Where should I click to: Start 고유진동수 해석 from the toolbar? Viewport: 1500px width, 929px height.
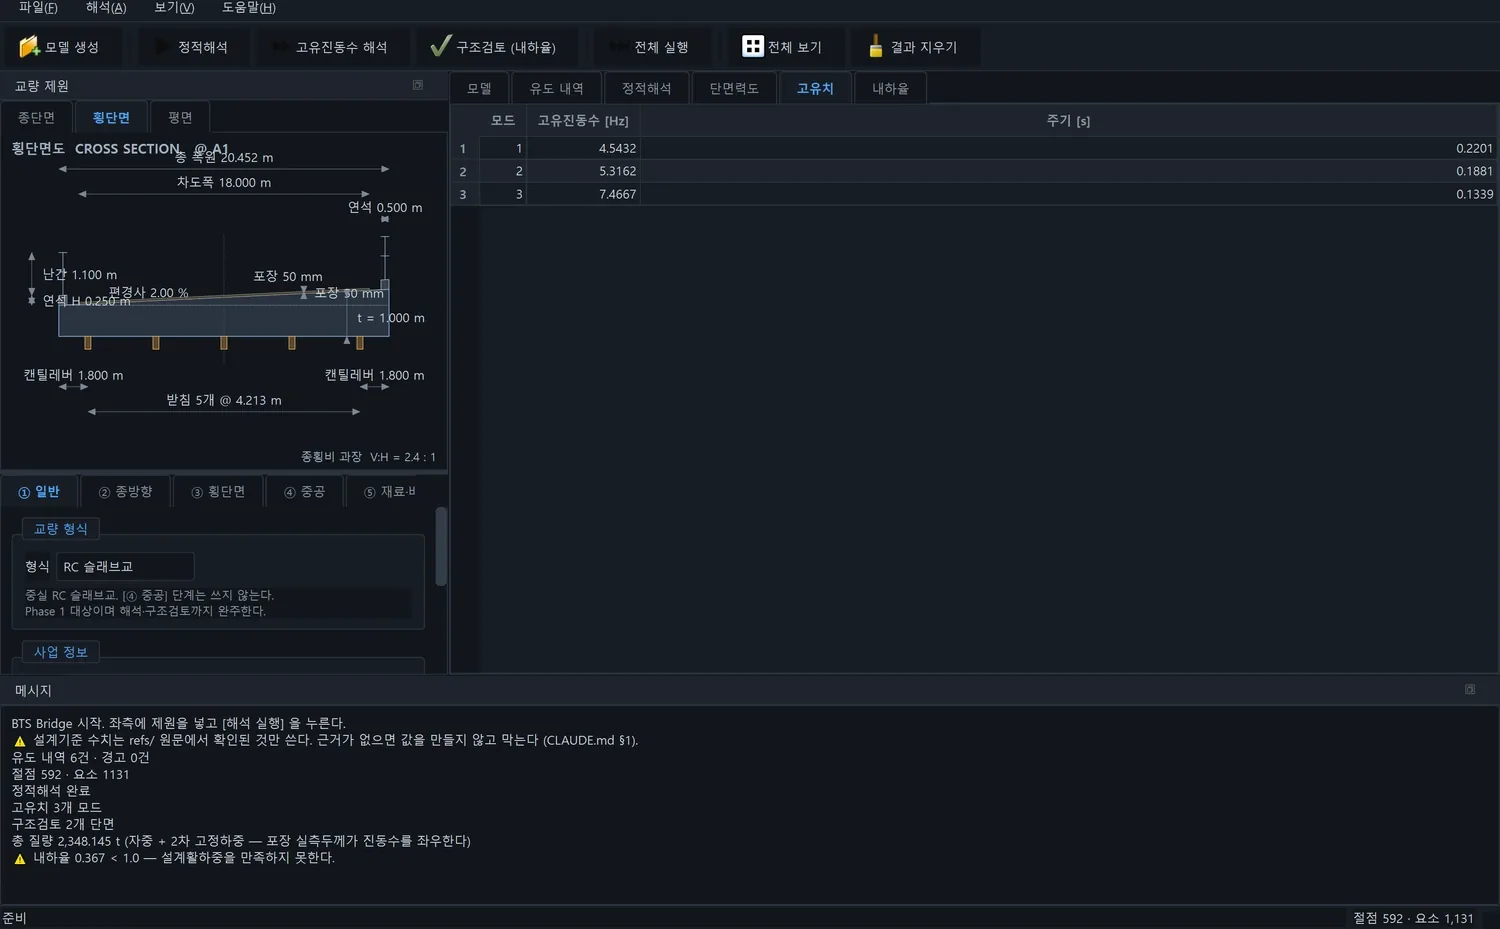331,47
